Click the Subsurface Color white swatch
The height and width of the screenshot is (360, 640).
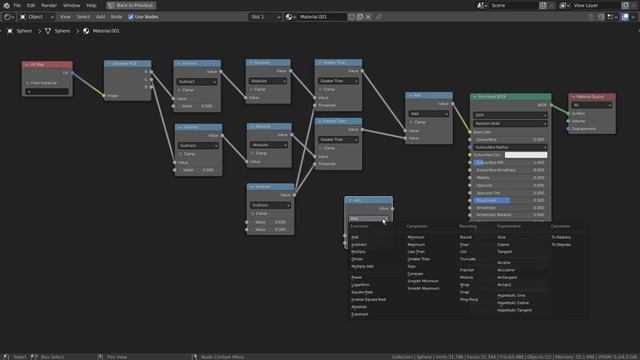click(526, 155)
